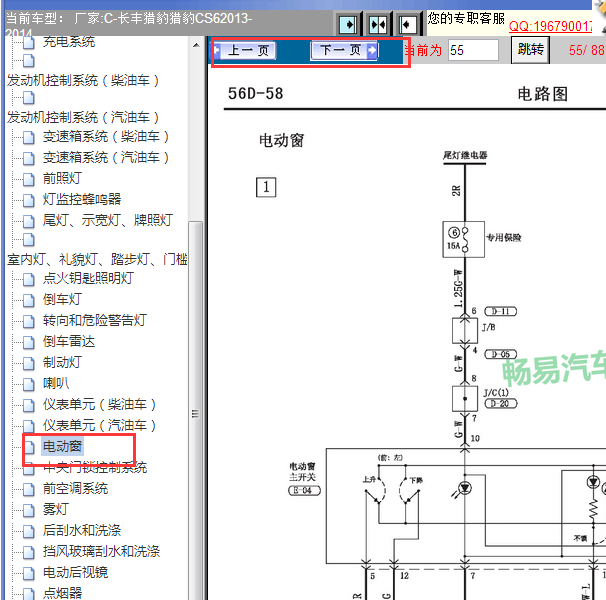Click the tree panel vertical scrollbar thumb
This screenshot has width=606, height=600.
pyautogui.click(x=196, y=414)
